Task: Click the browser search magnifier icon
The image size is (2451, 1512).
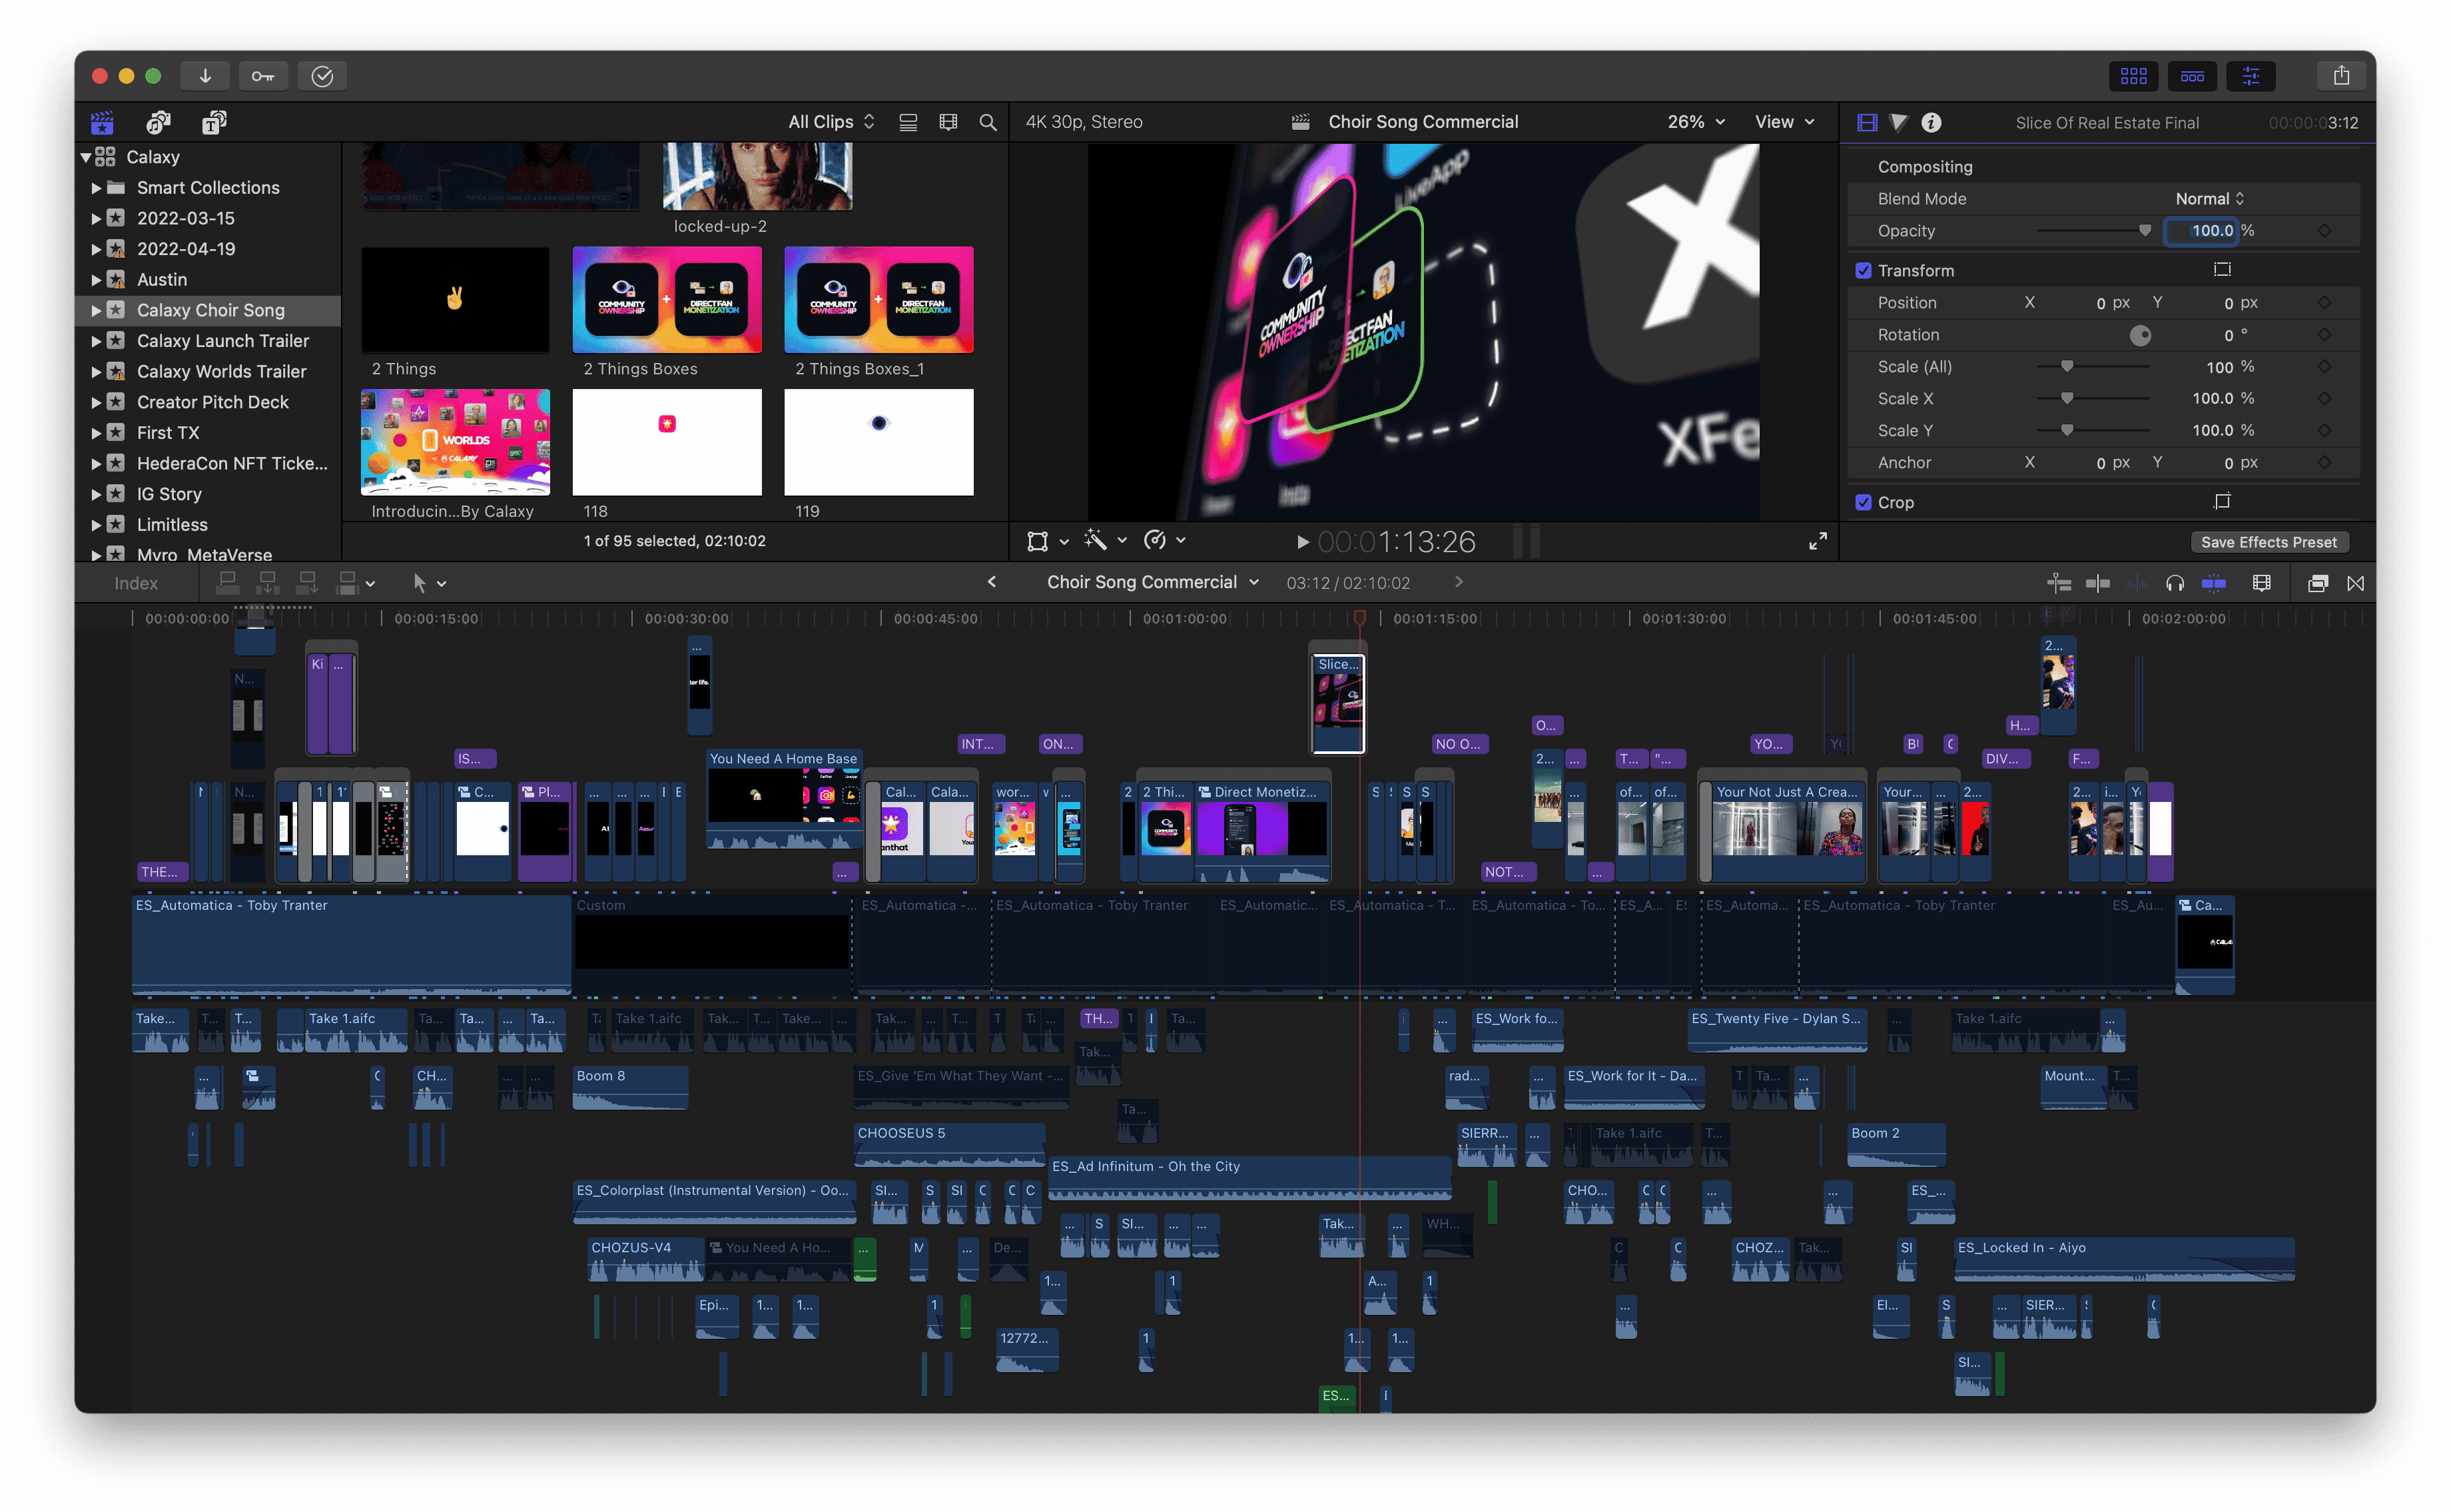Action: [x=987, y=122]
